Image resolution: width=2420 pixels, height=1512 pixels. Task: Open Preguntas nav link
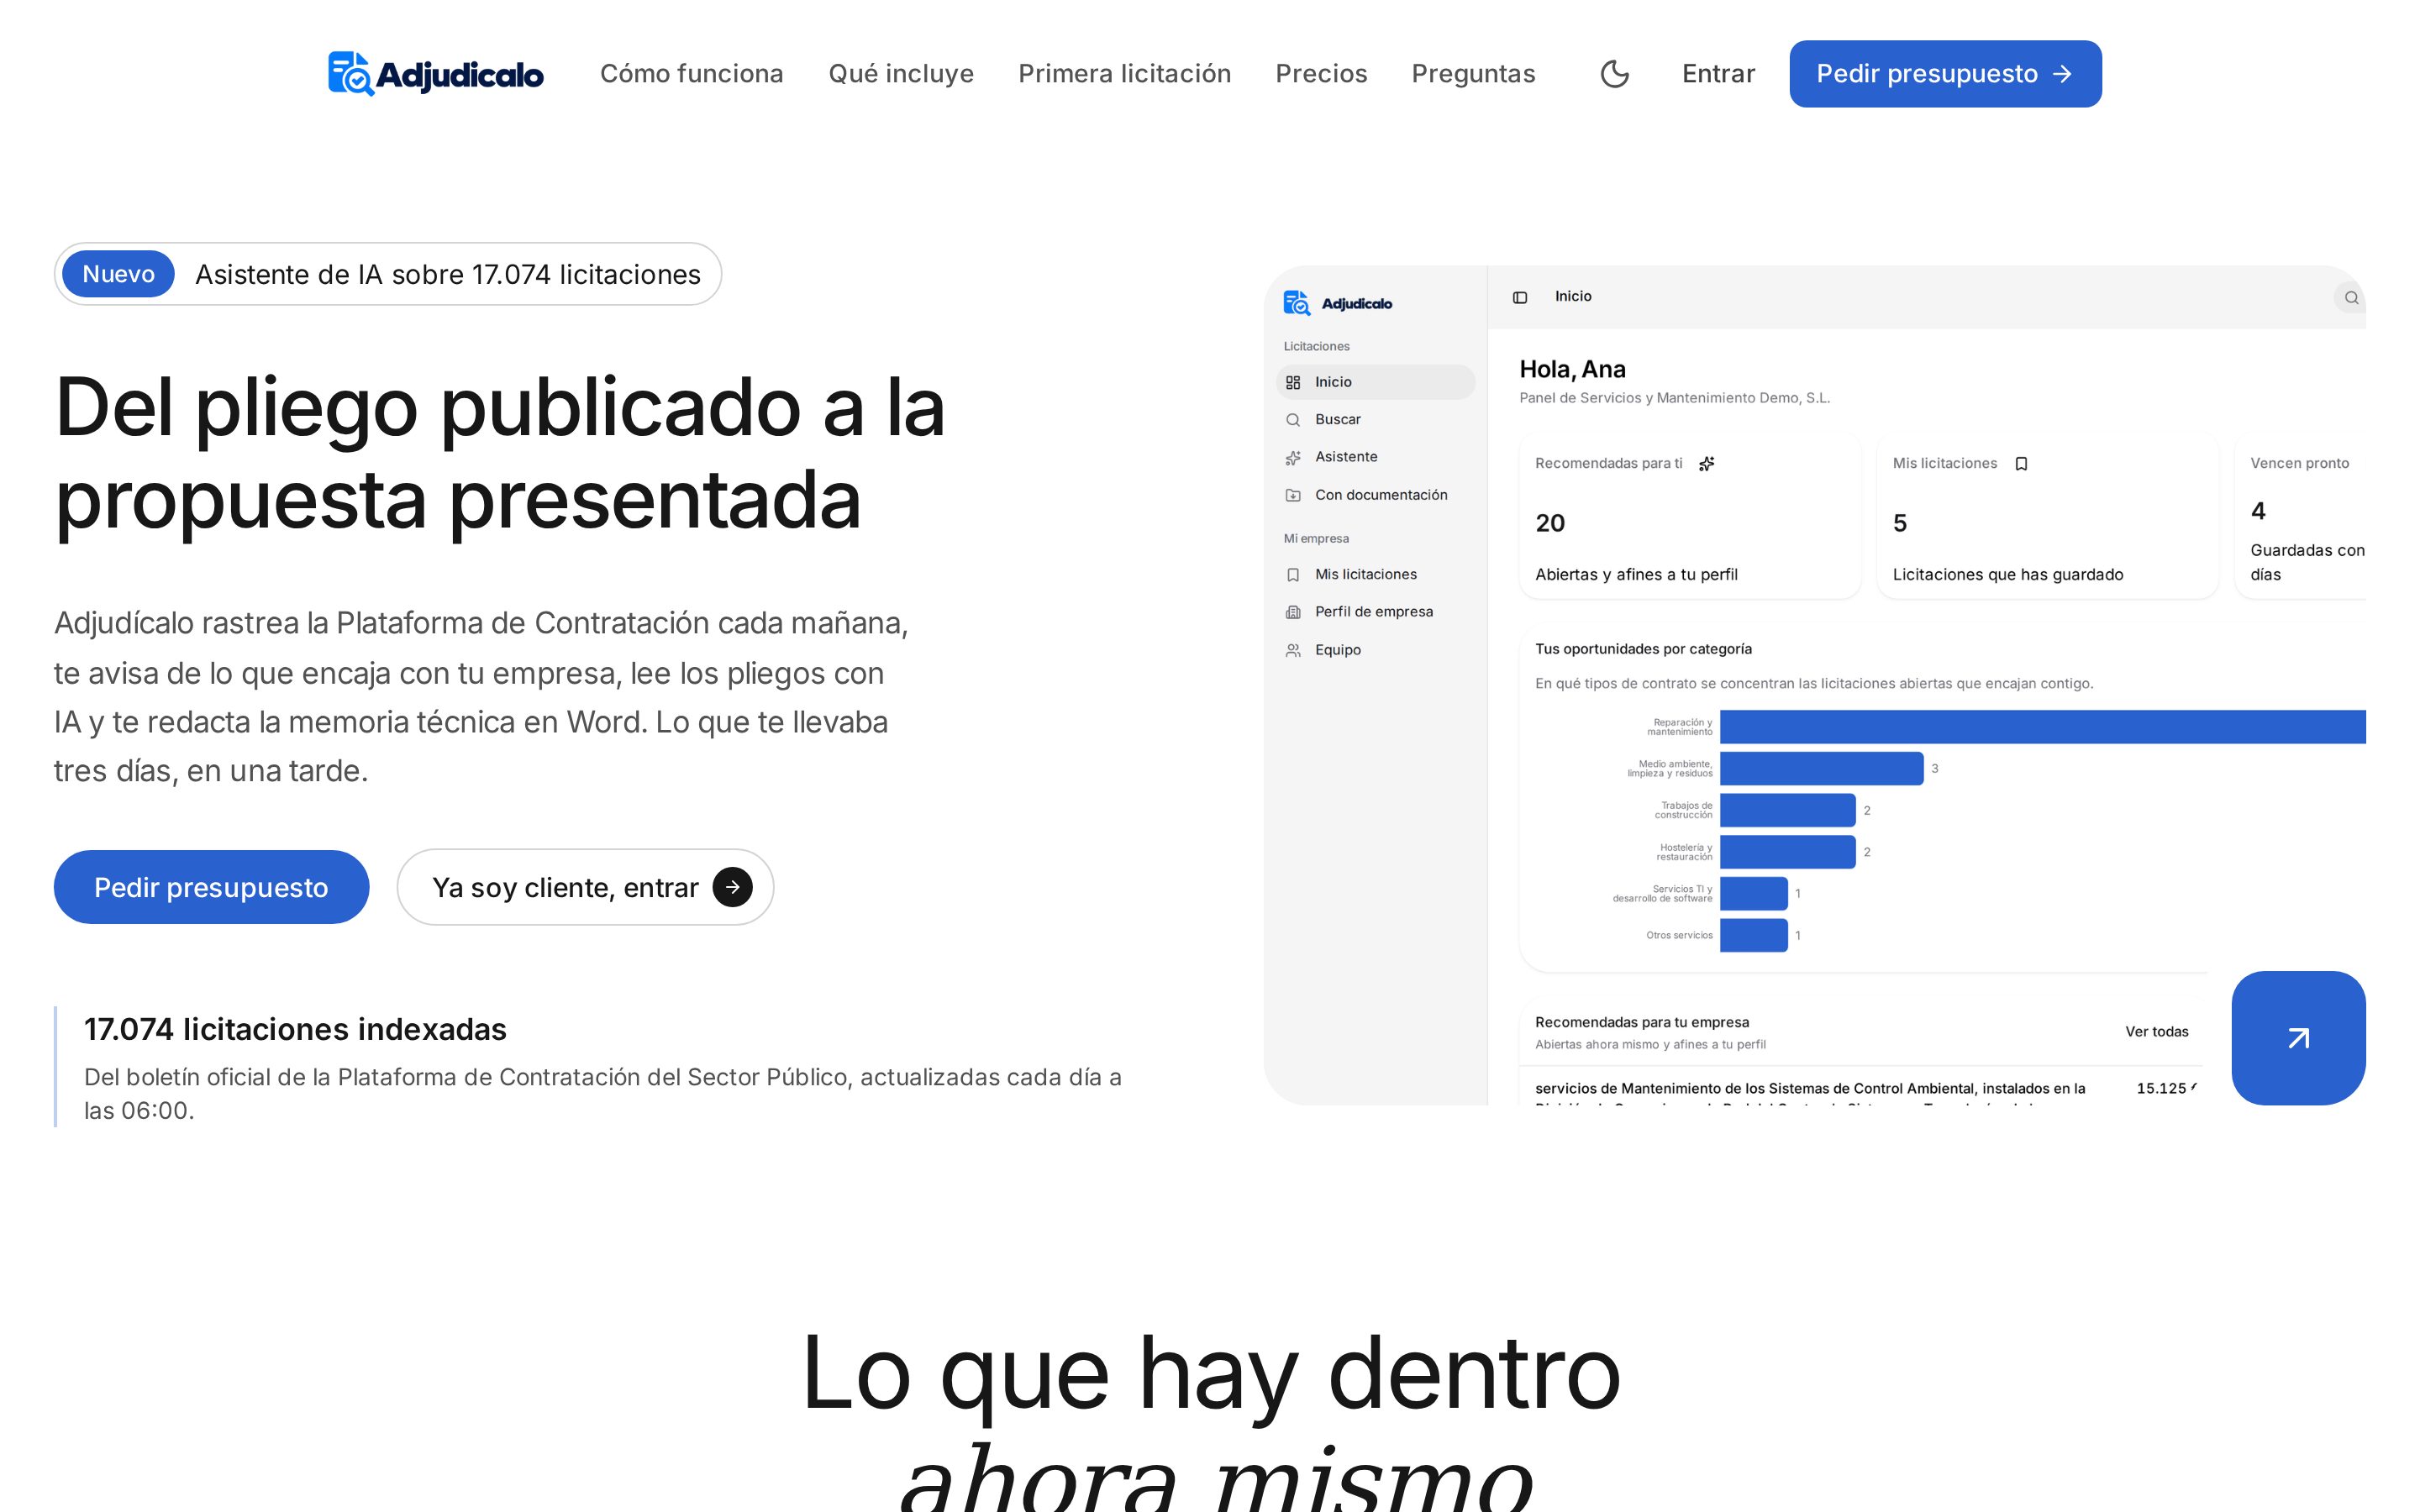tap(1473, 74)
